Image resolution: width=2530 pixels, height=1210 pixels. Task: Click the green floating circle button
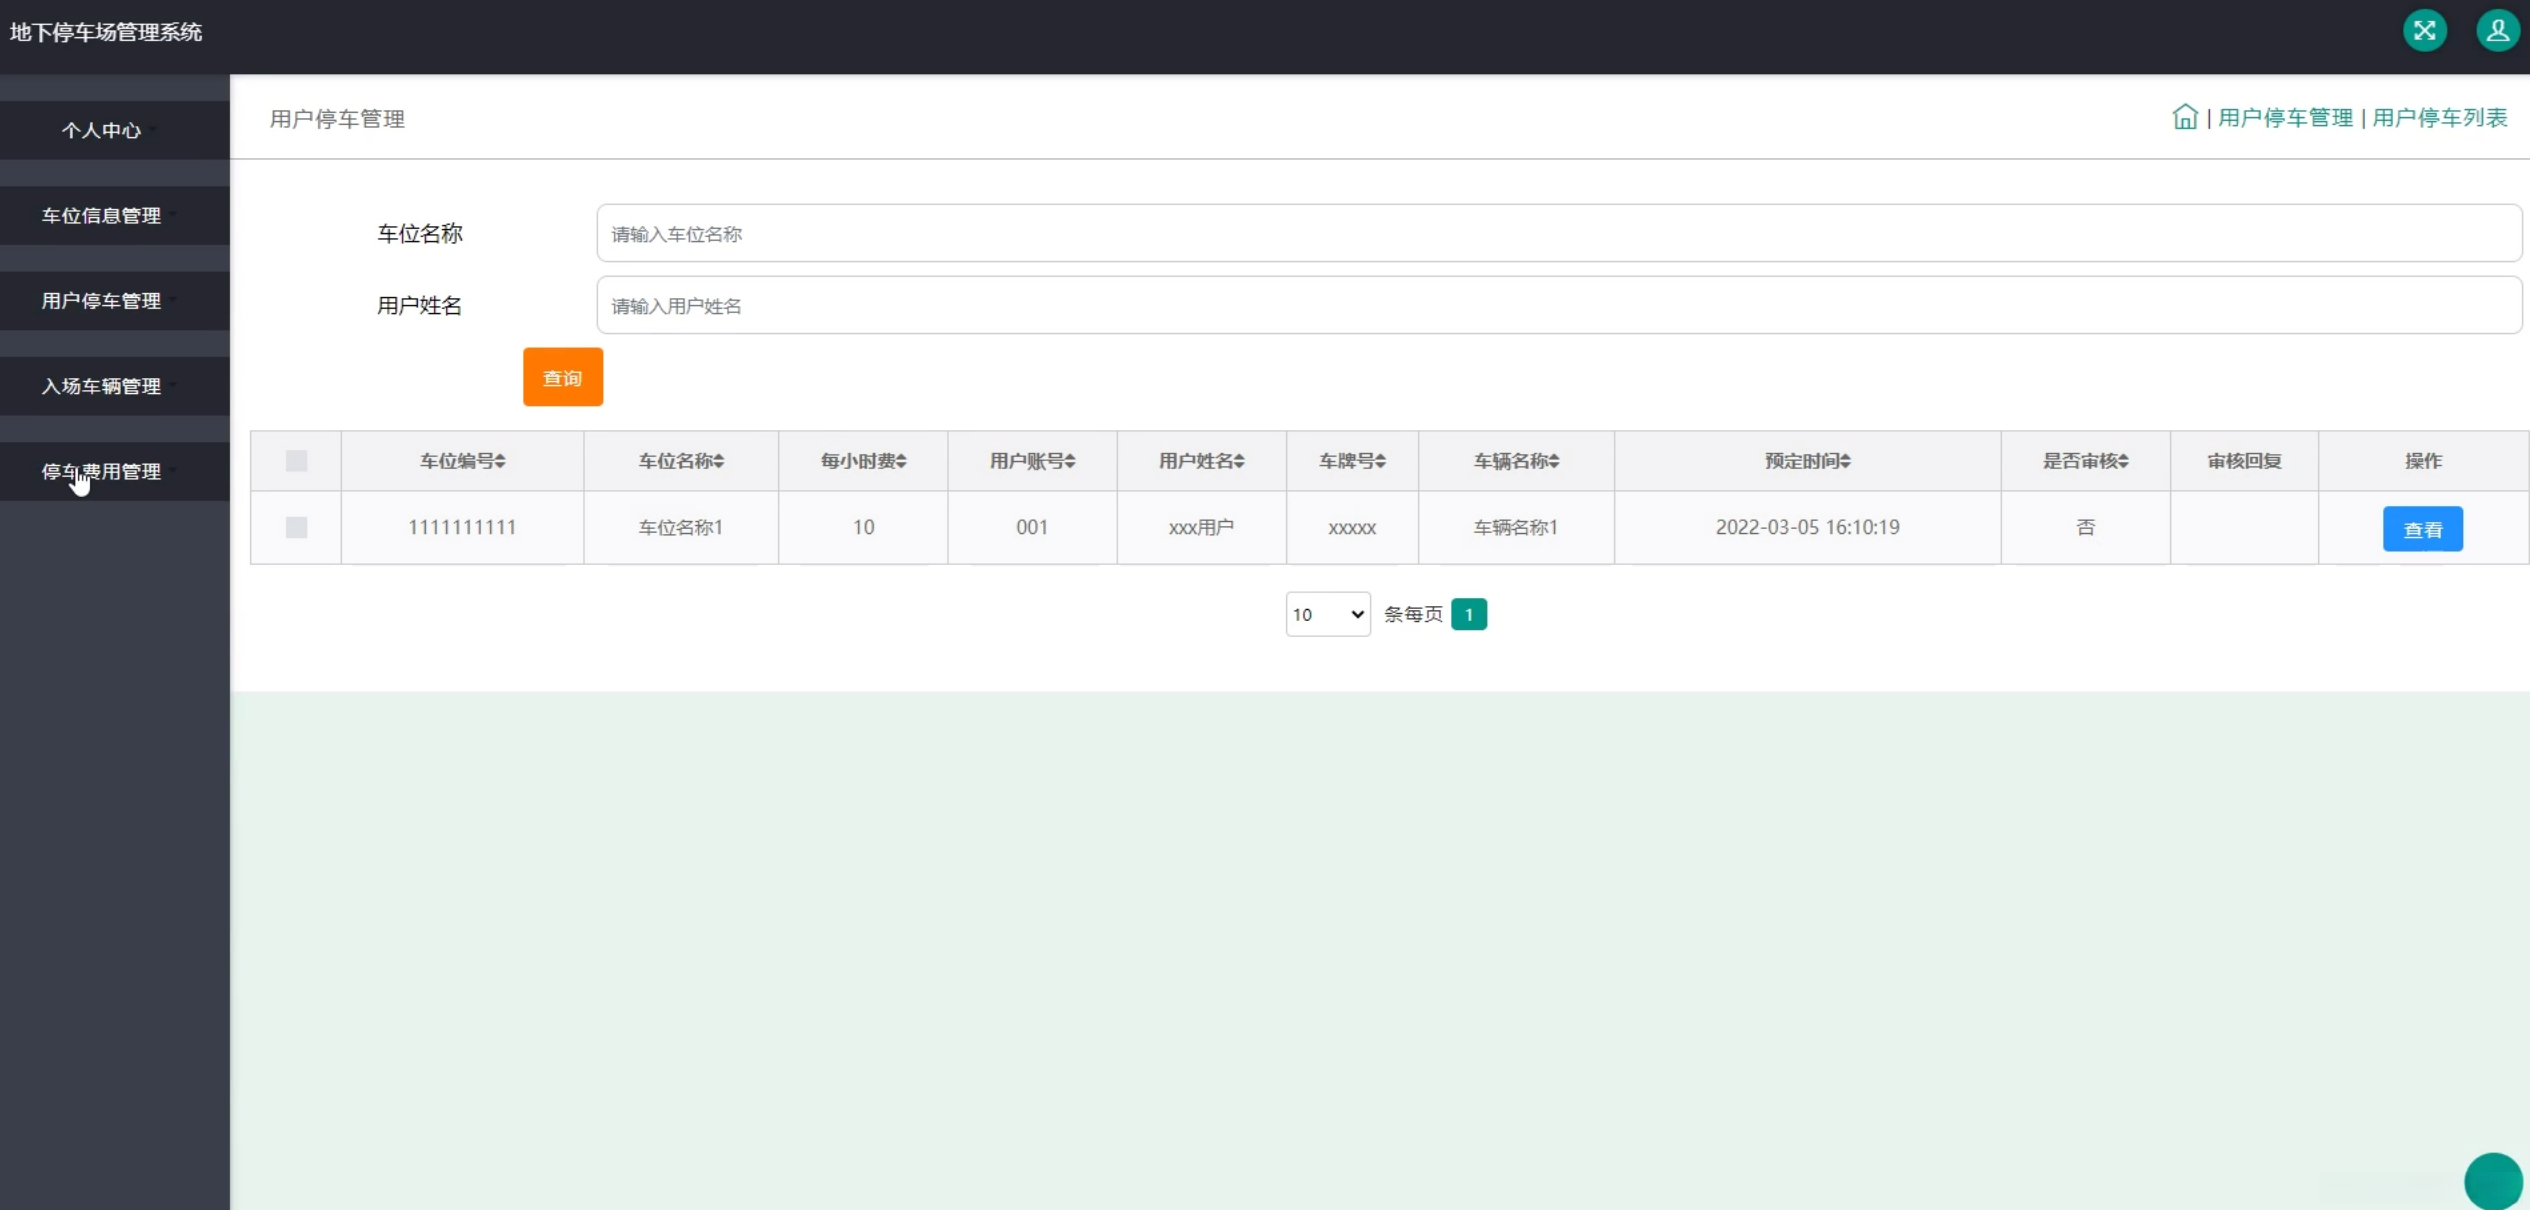pos(2492,1181)
